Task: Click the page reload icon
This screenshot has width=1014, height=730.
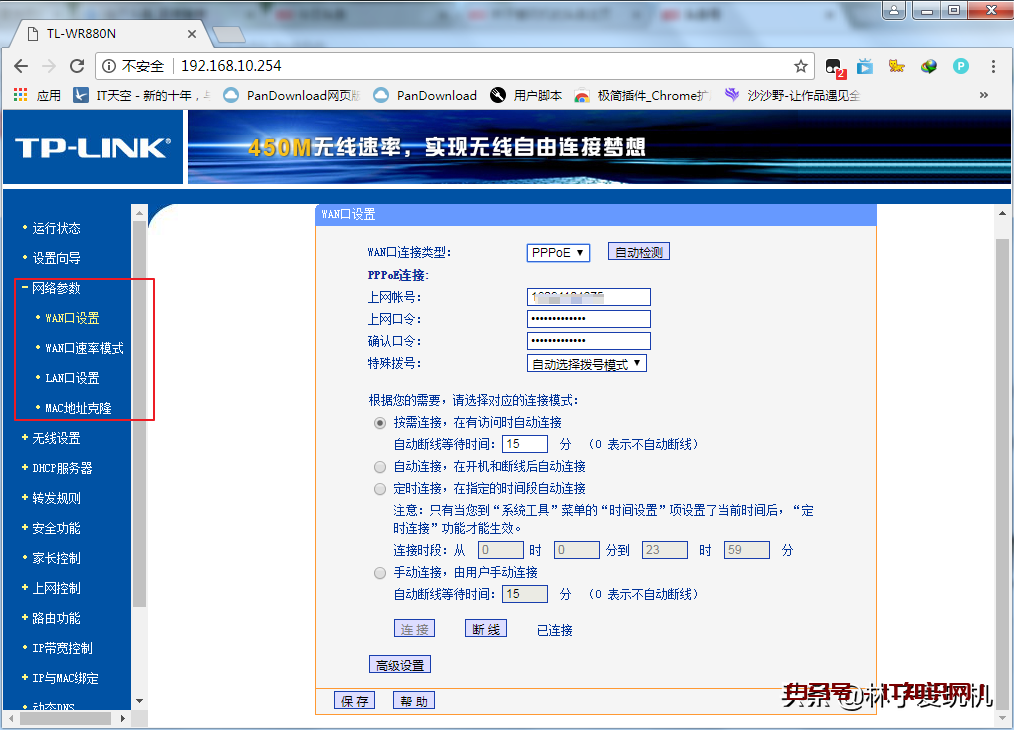Action: 77,65
